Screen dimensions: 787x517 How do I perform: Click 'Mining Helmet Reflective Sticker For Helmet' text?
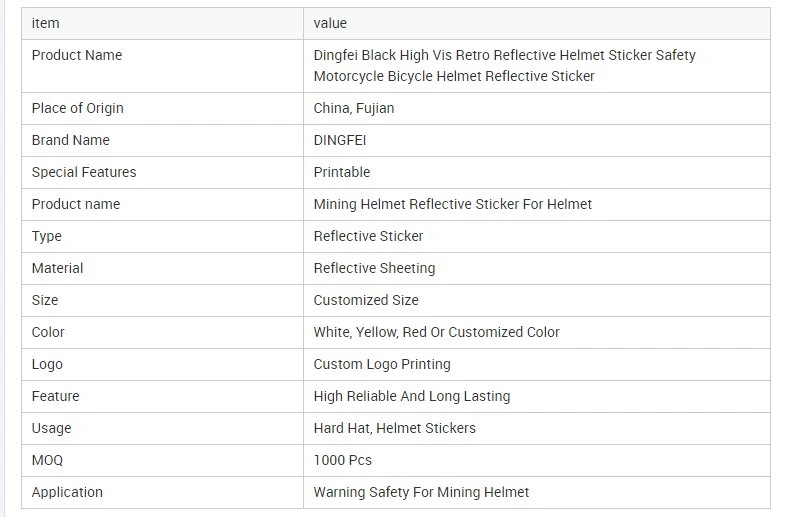pyautogui.click(x=453, y=204)
